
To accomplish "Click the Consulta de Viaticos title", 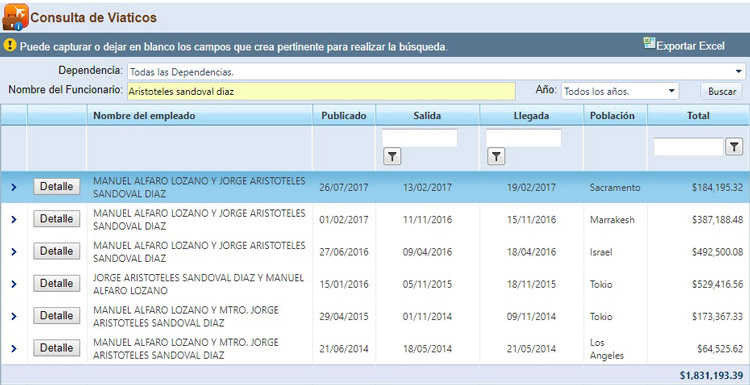I will click(94, 18).
